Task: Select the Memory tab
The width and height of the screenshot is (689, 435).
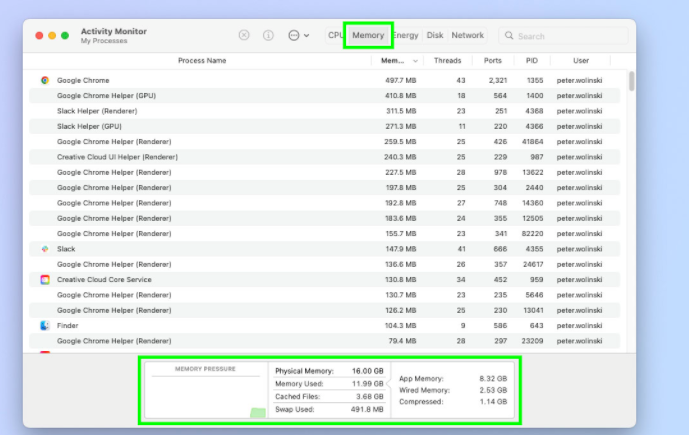Action: 368,35
